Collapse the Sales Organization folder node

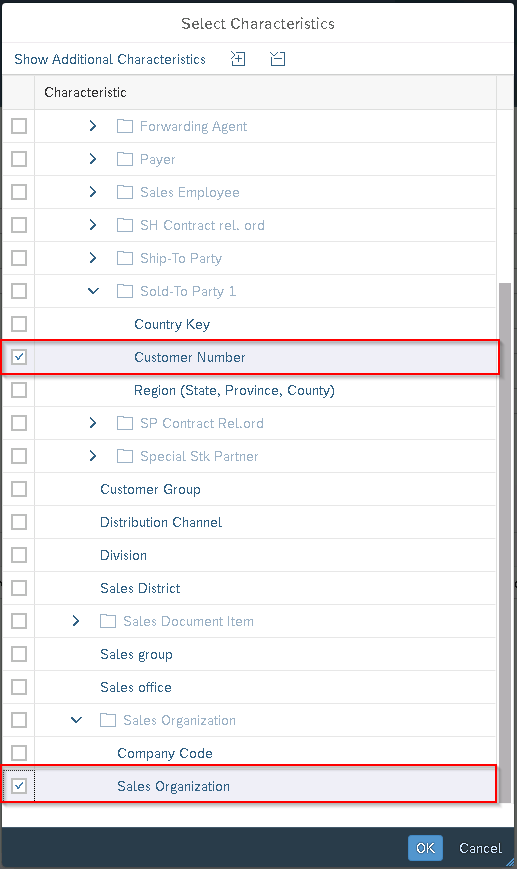(x=76, y=720)
